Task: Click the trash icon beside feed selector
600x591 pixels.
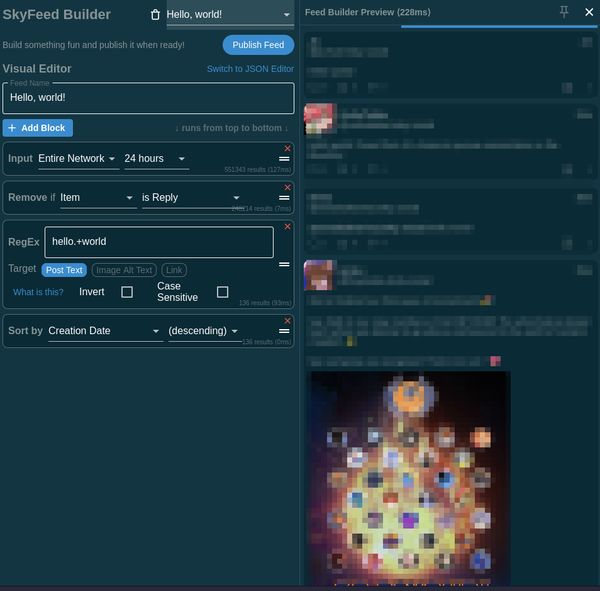Action: point(155,15)
